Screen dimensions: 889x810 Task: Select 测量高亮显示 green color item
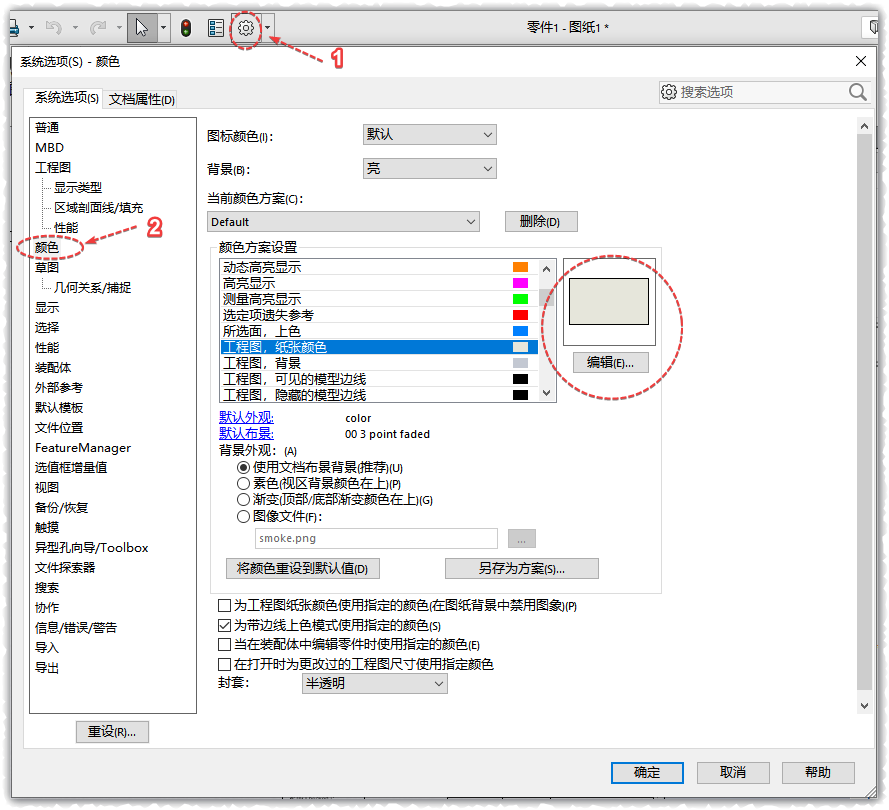[379, 299]
